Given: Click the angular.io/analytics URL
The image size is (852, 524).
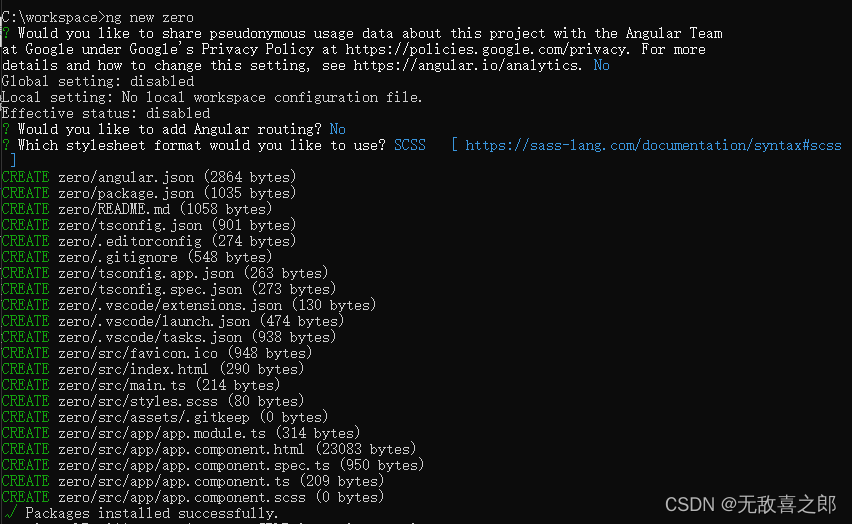Looking at the screenshot, I should 465,65.
